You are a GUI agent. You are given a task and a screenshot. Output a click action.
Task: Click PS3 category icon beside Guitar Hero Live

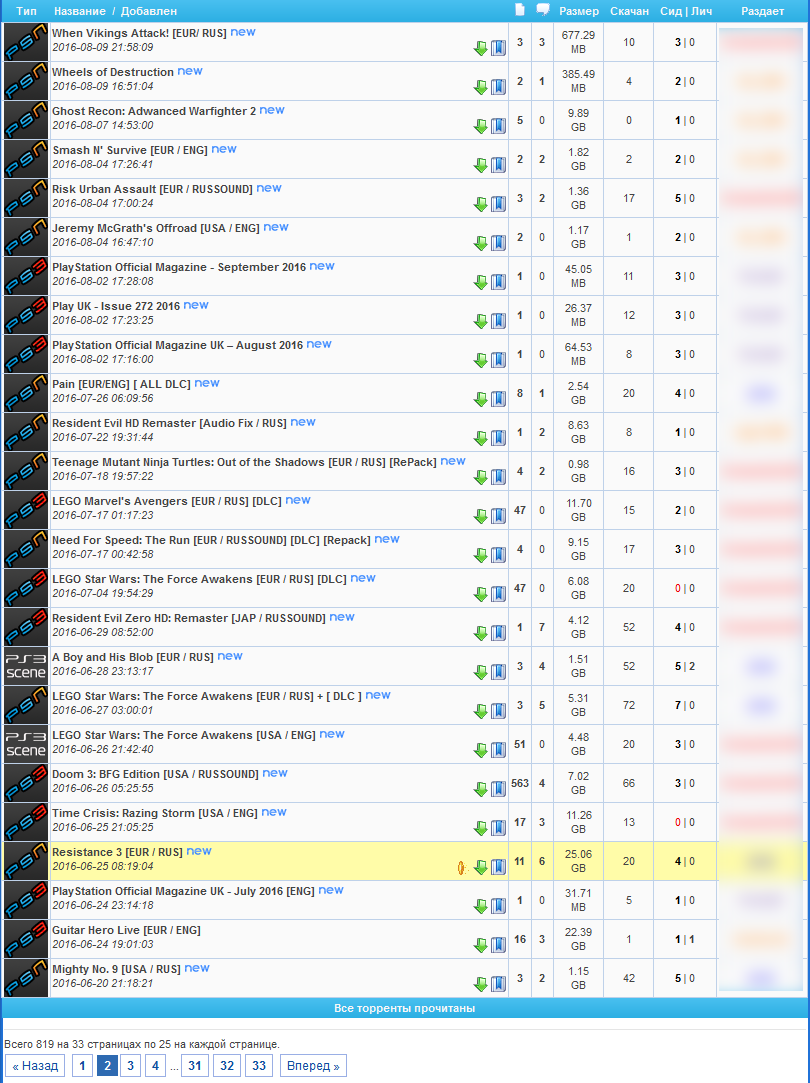26,939
